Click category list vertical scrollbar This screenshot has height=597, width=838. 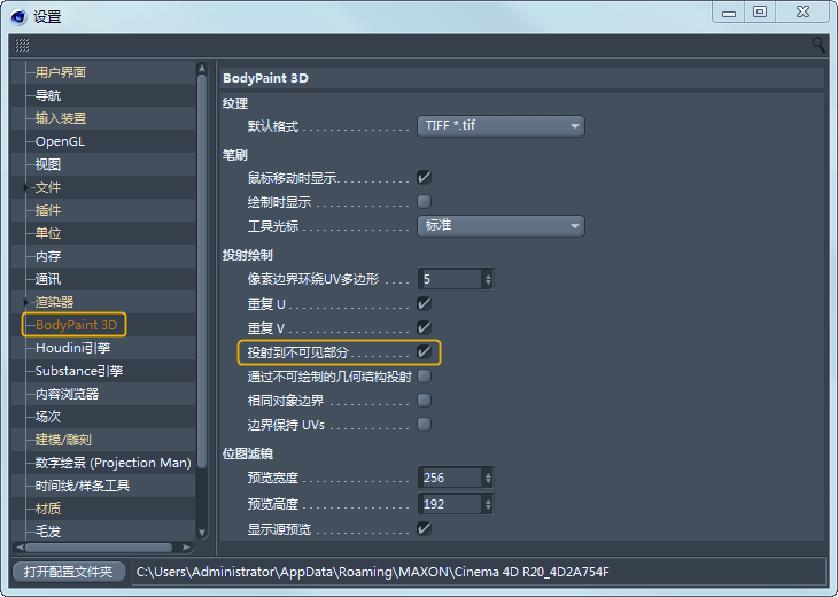pyautogui.click(x=202, y=272)
